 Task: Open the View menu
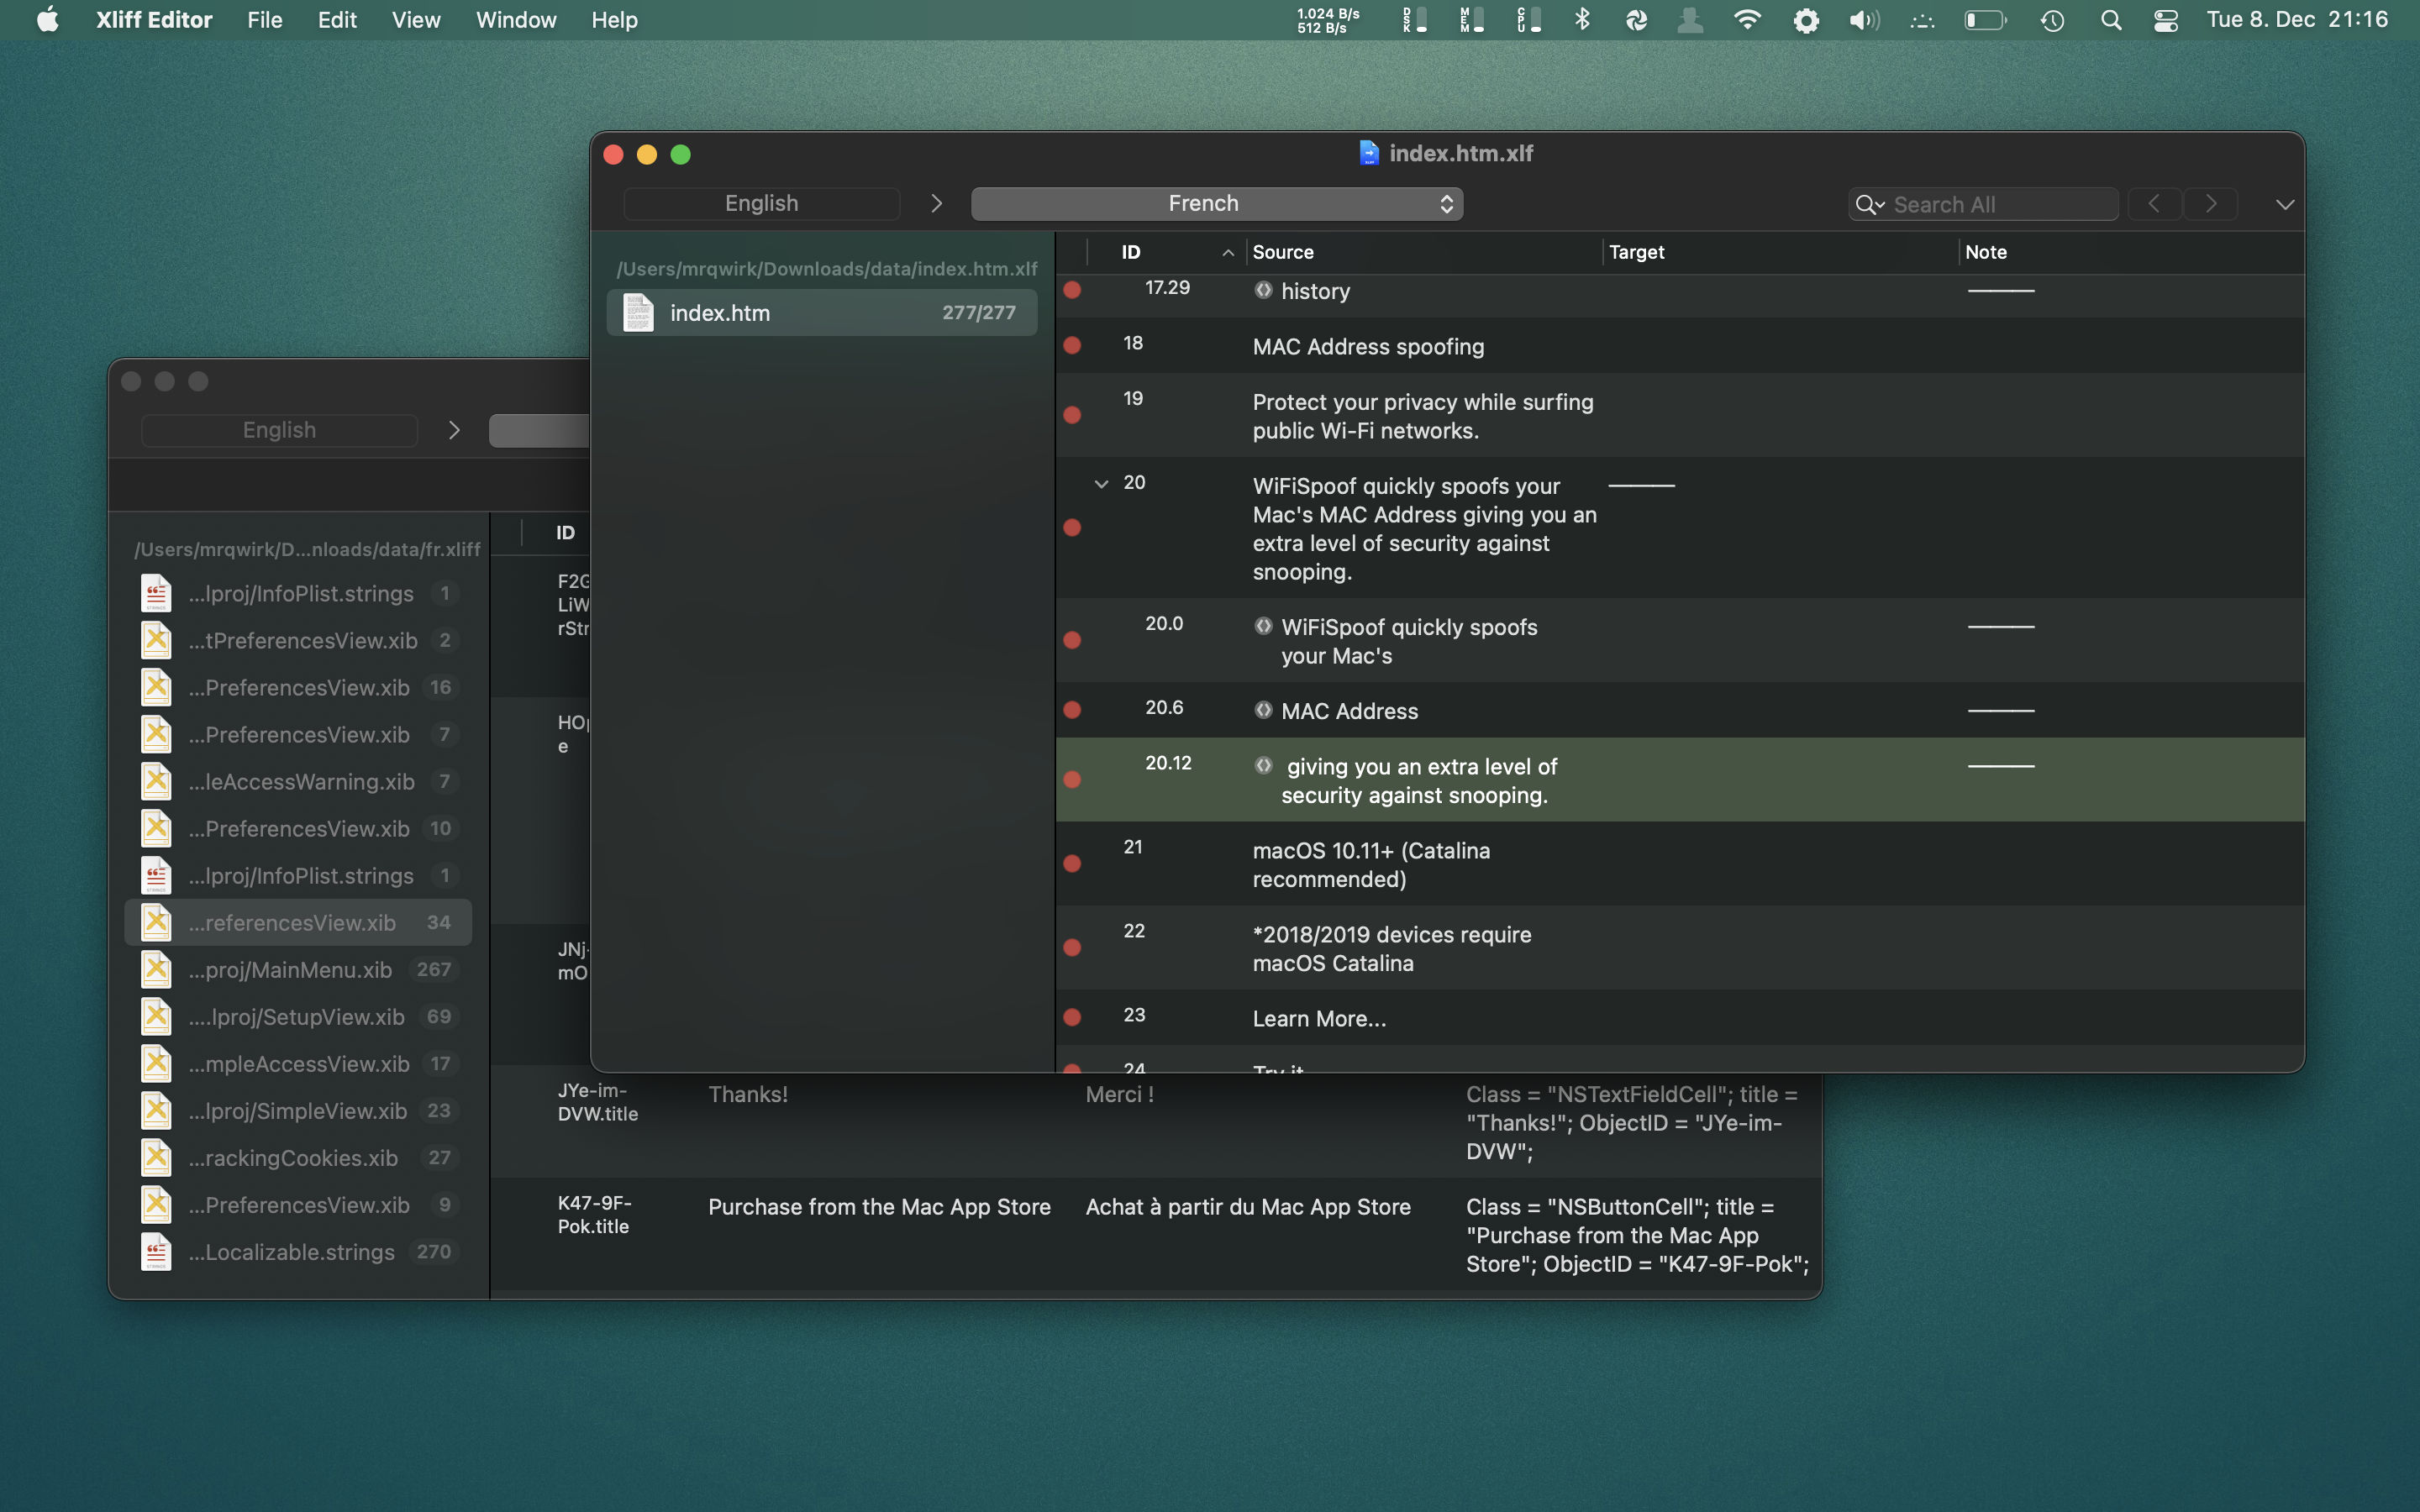pyautogui.click(x=416, y=20)
